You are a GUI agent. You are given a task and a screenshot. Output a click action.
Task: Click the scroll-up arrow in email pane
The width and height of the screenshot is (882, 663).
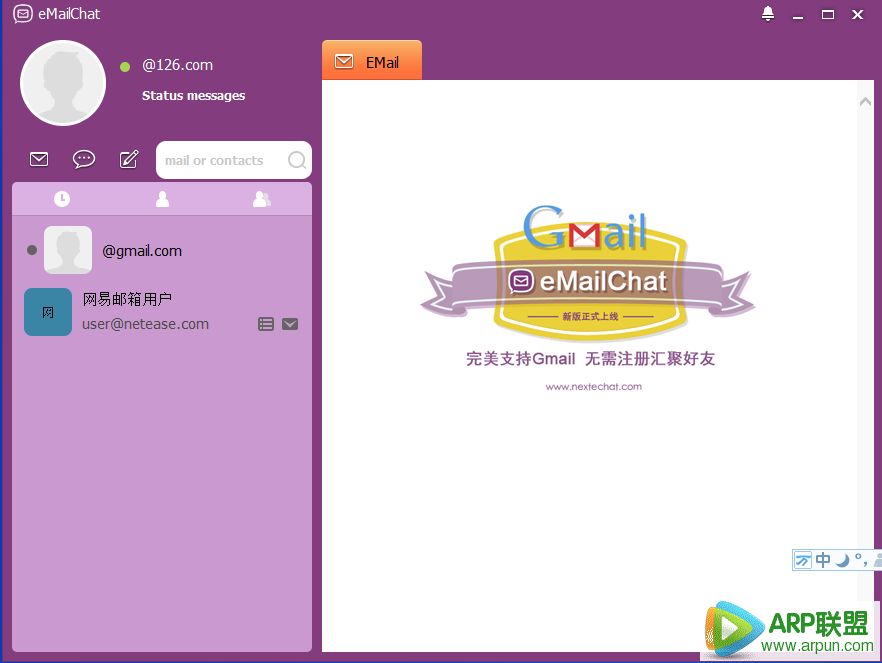click(x=866, y=102)
